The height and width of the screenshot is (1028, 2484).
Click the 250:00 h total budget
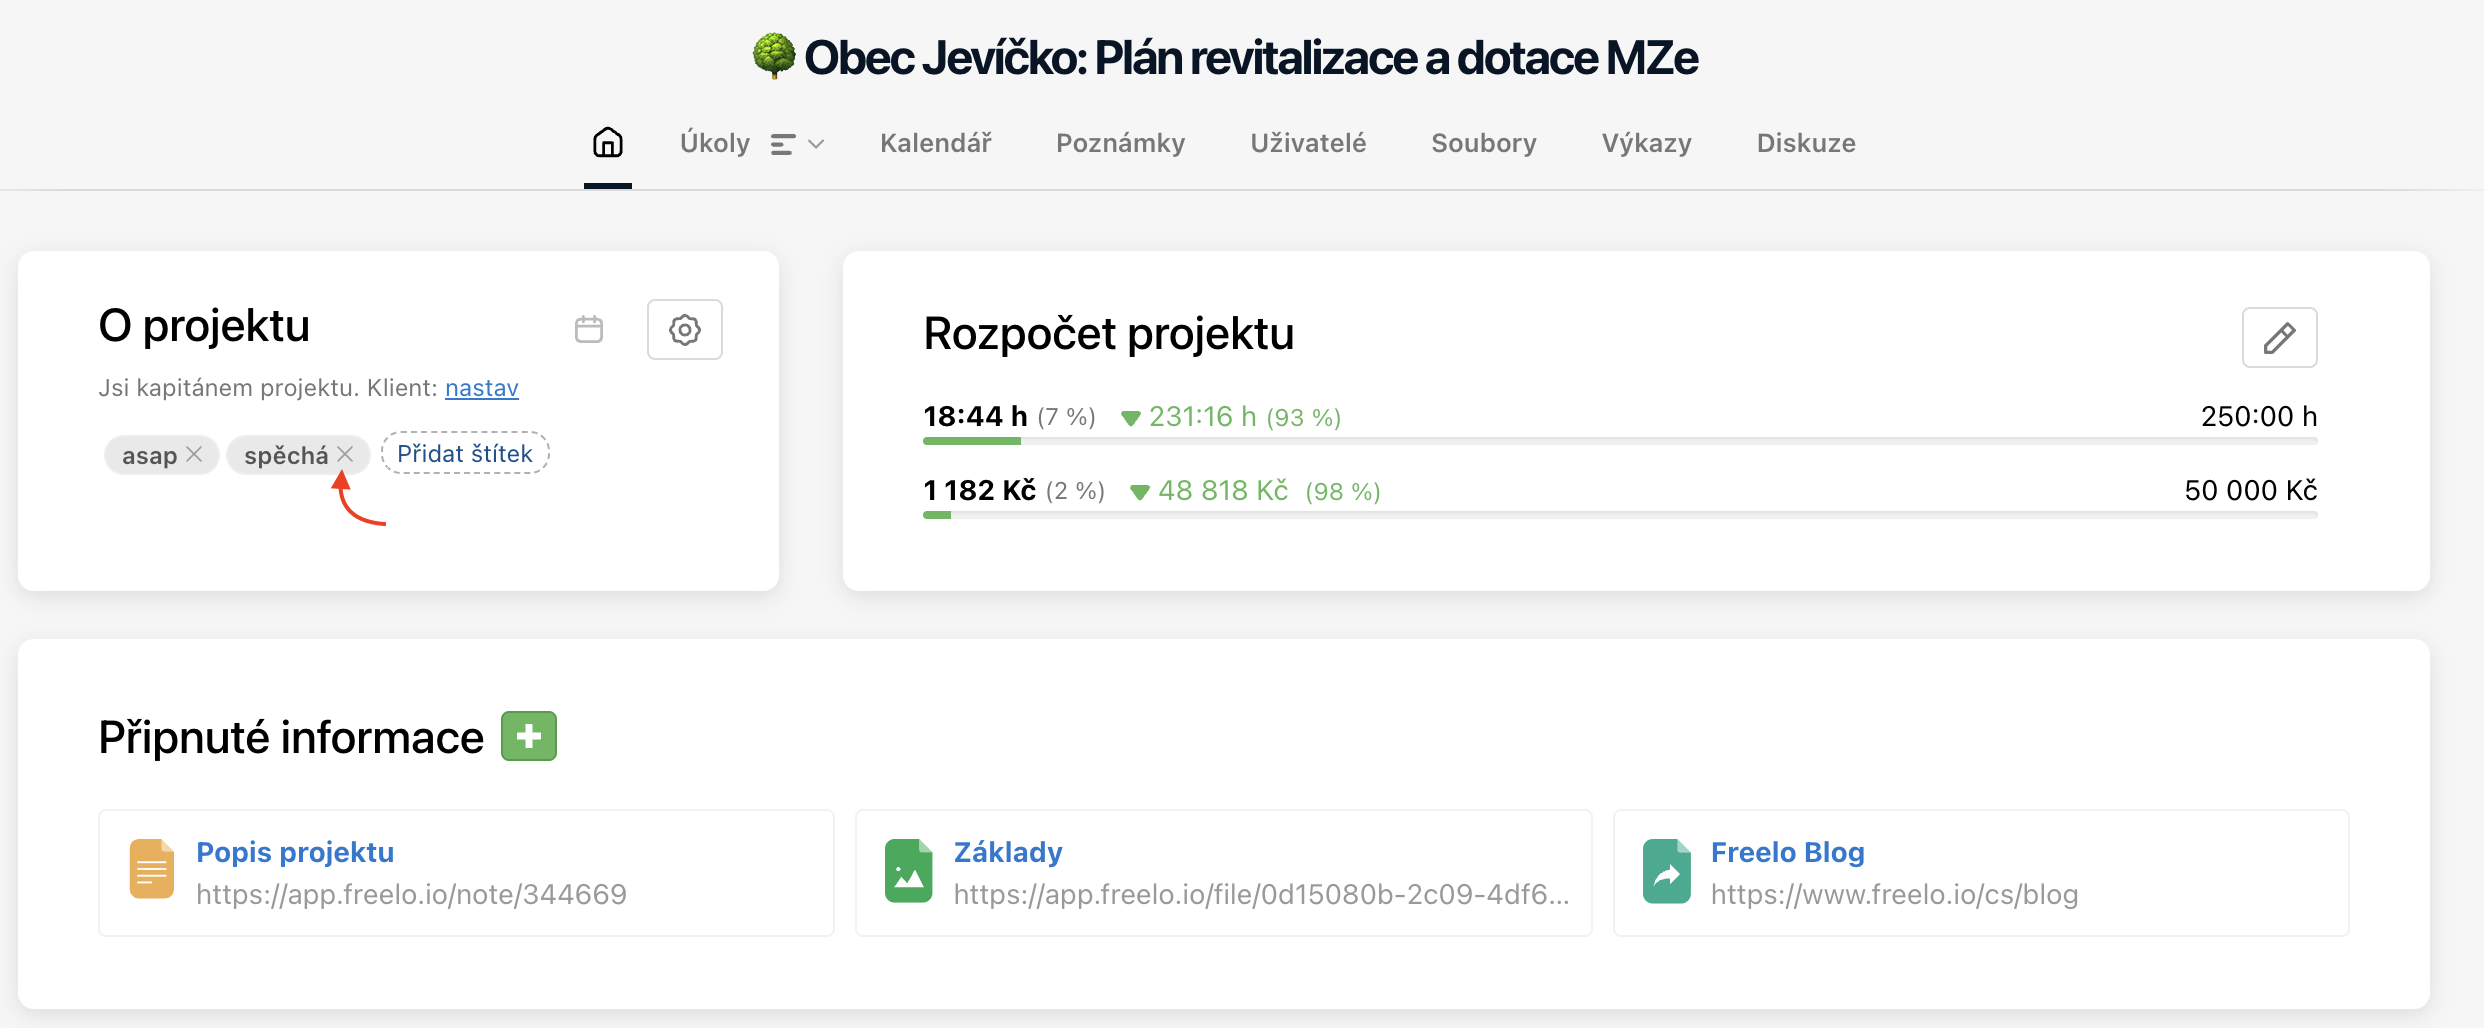tap(2259, 416)
